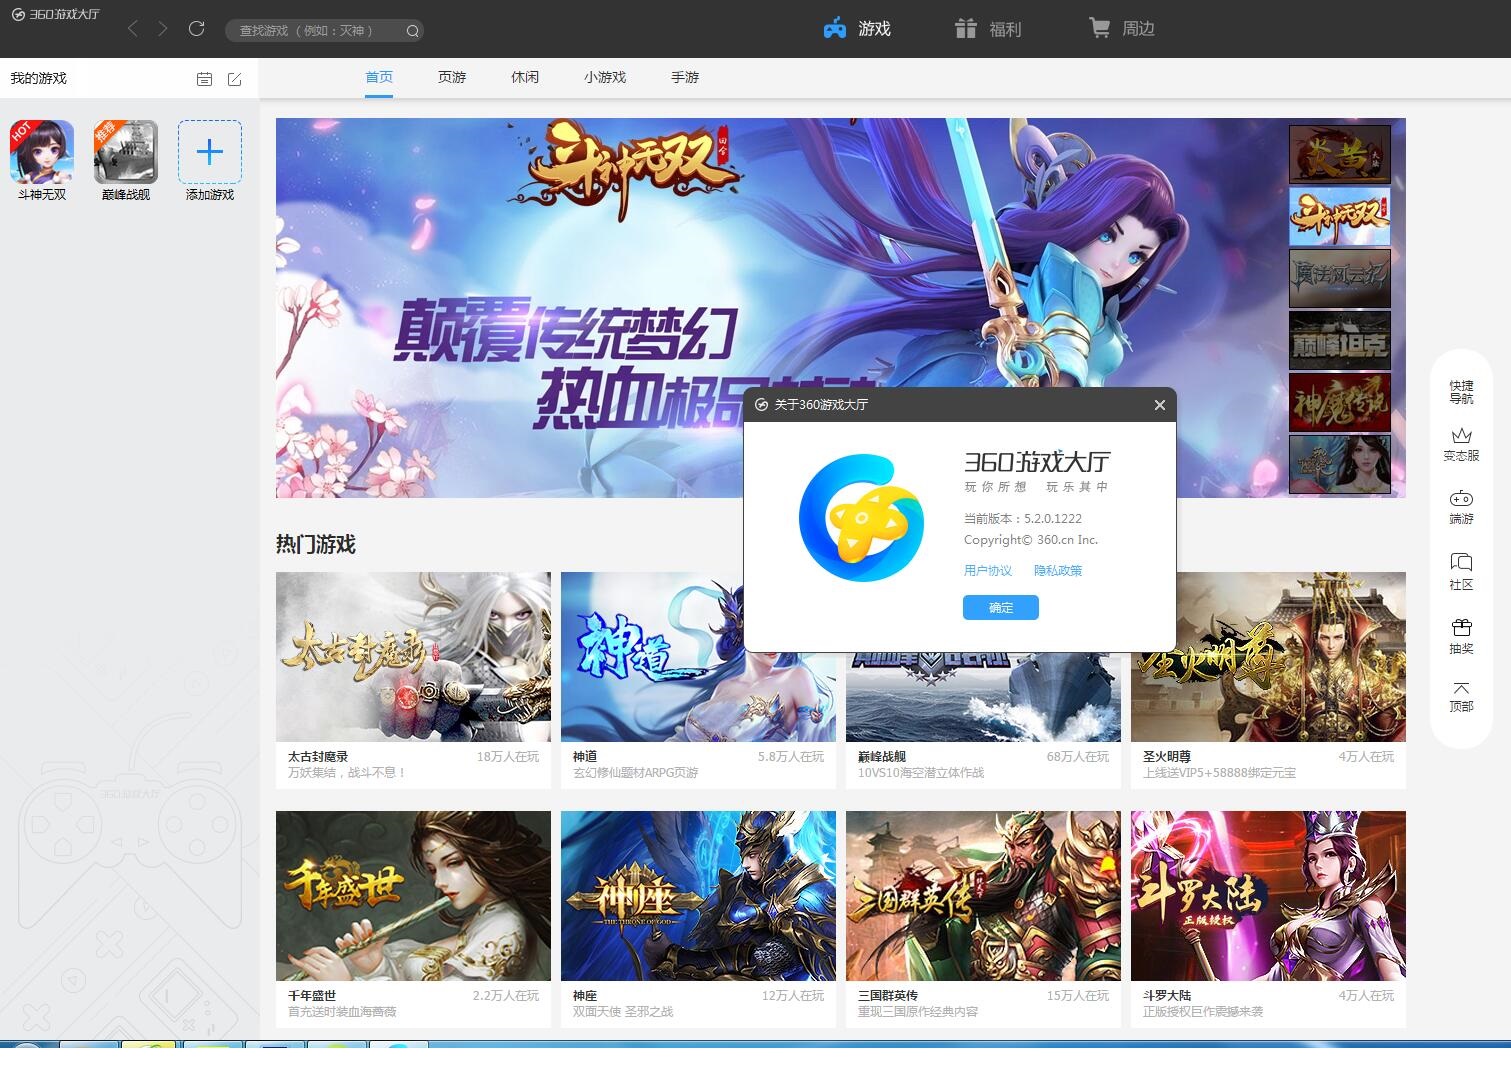Select the first banner thumbnail at top

(1340, 154)
